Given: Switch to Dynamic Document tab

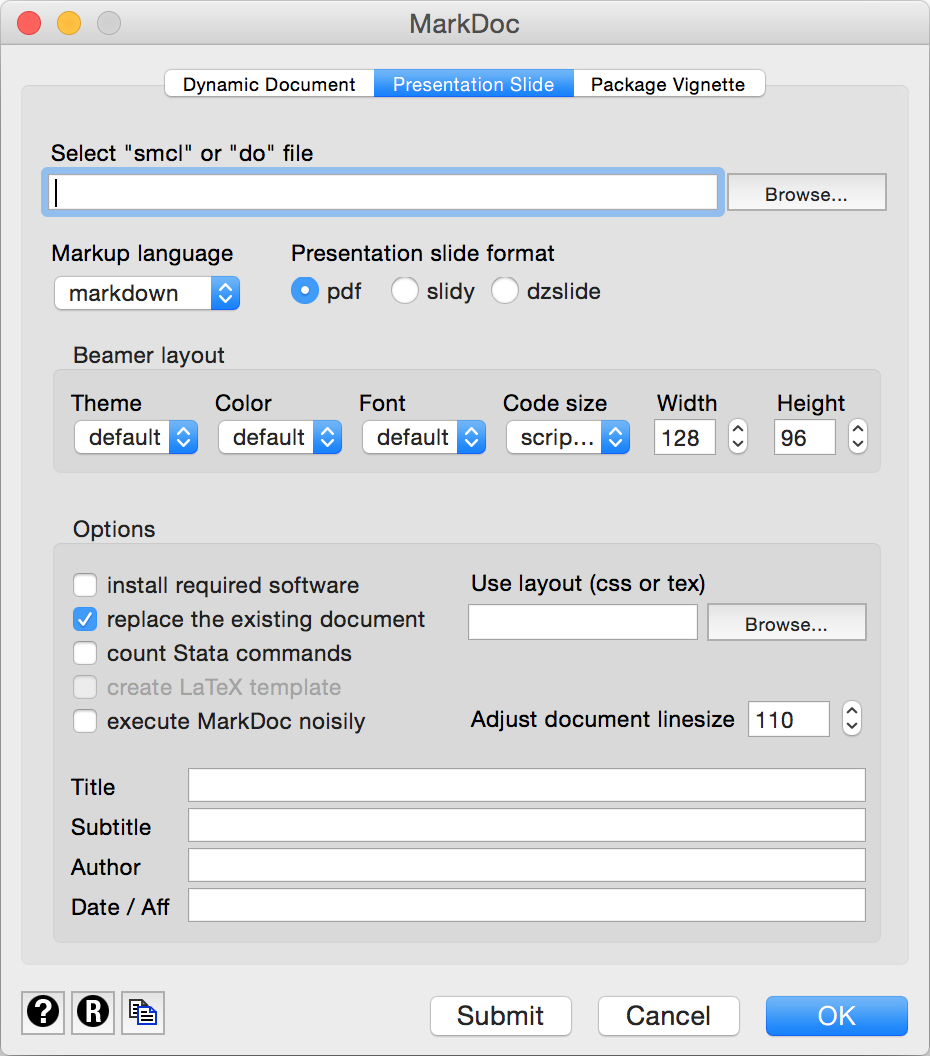Looking at the screenshot, I should [x=269, y=84].
